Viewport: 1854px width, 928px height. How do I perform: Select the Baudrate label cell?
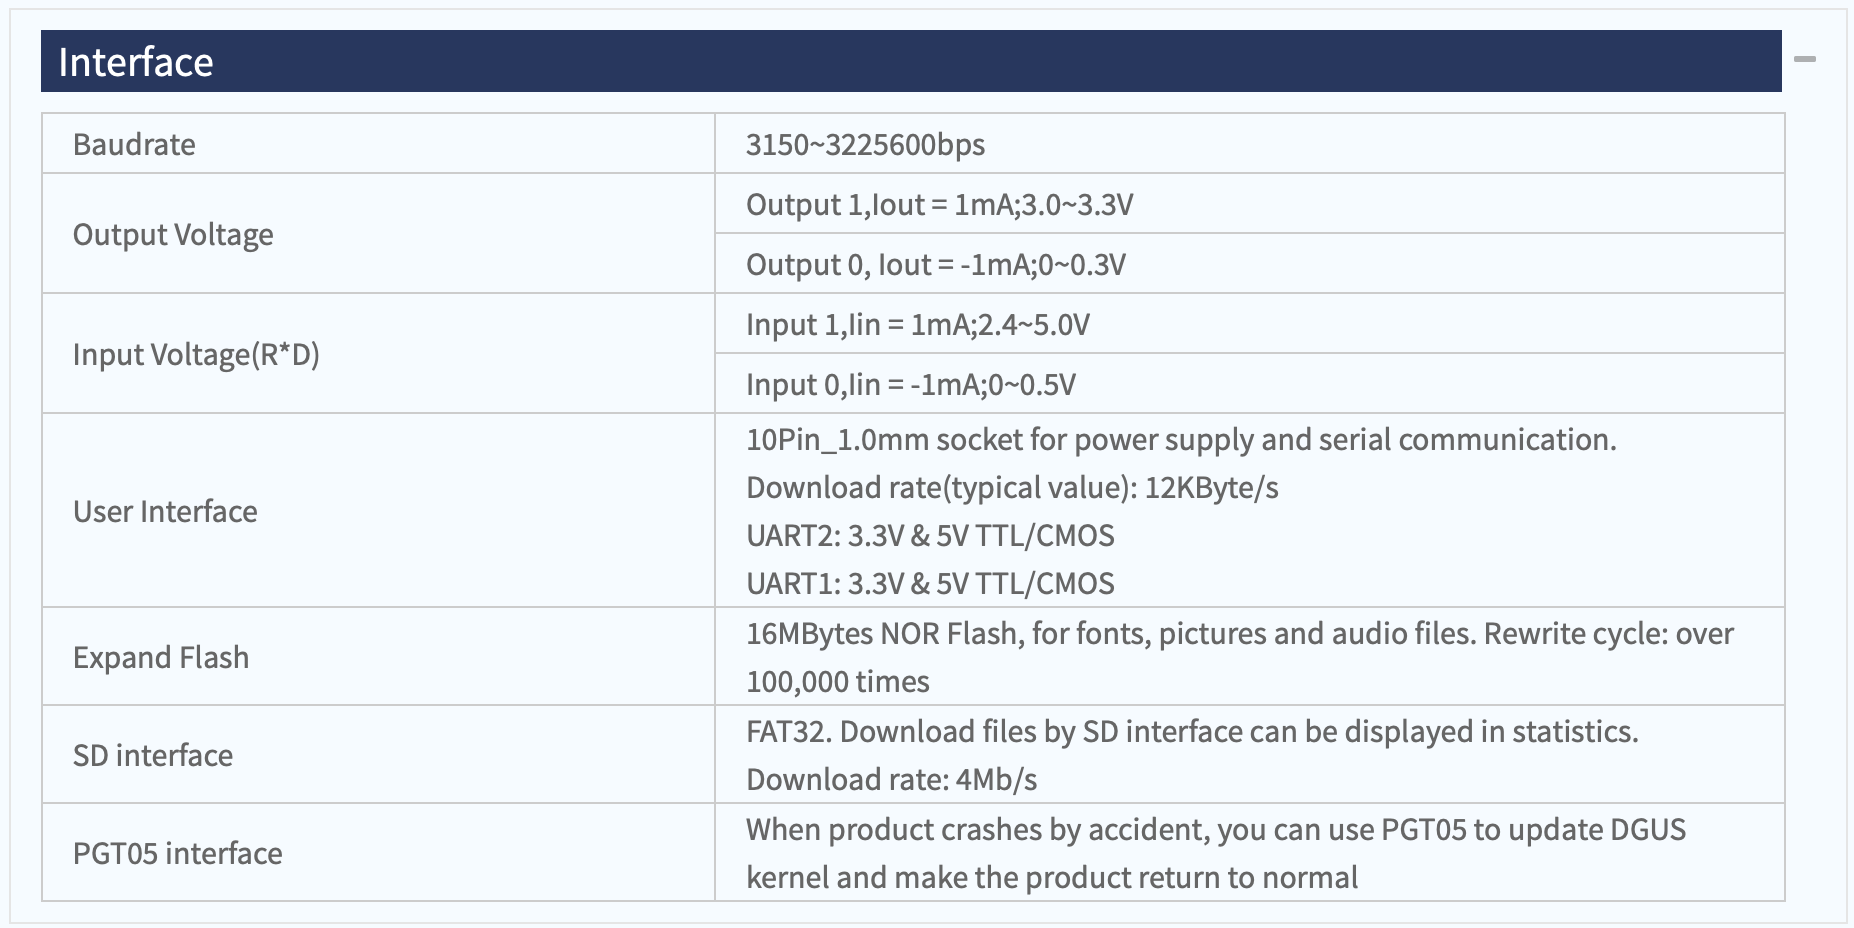(134, 144)
